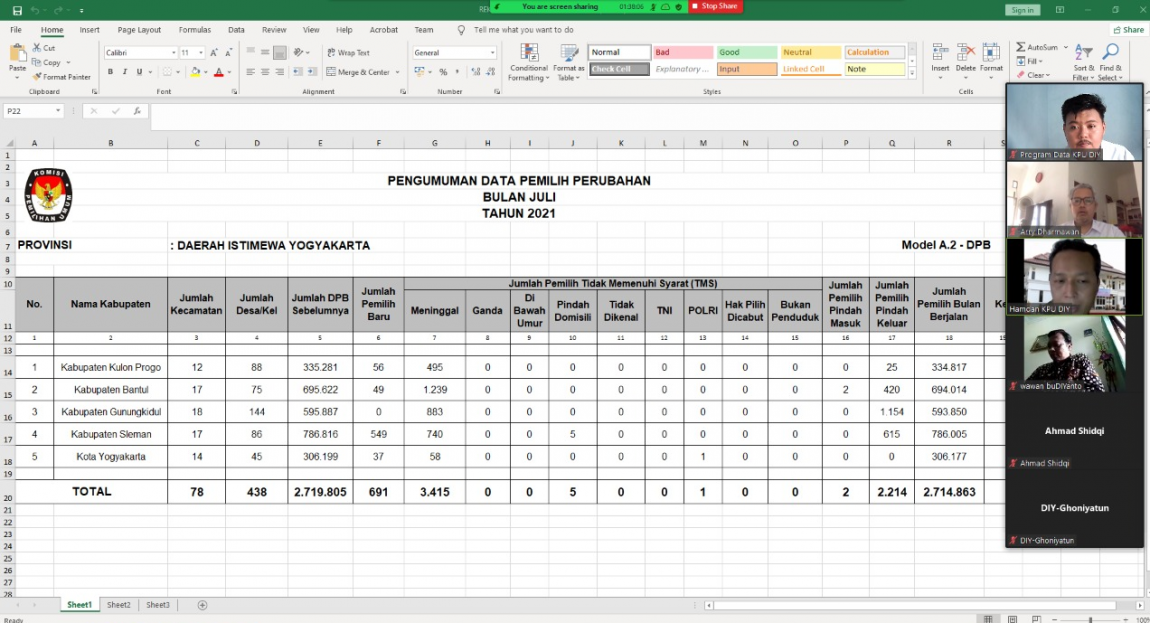Click the Sign in button

coord(1022,10)
